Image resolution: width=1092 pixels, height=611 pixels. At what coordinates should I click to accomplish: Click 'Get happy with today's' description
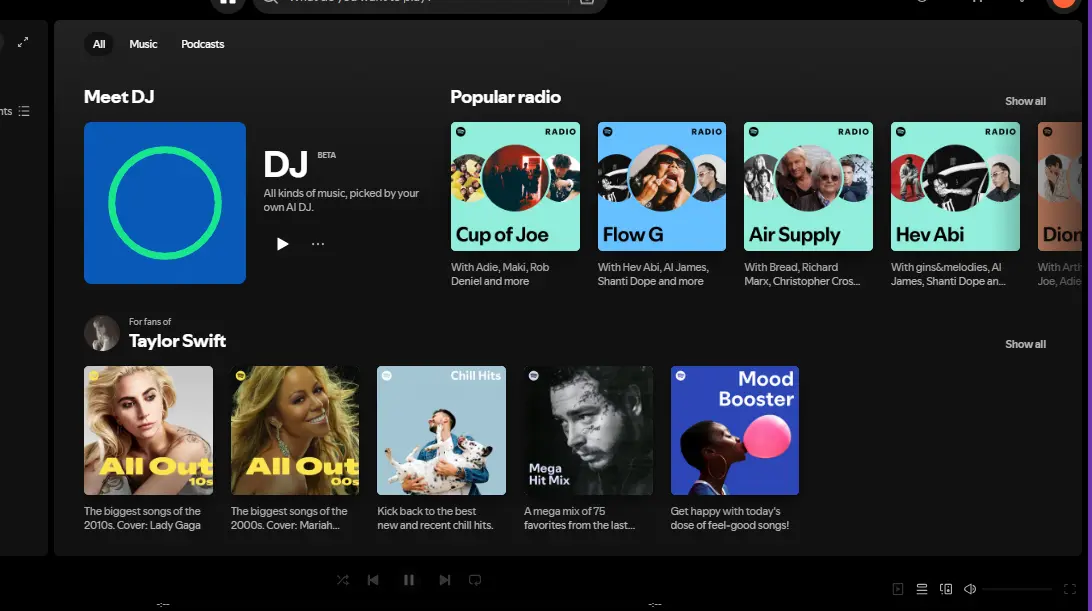pyautogui.click(x=730, y=518)
